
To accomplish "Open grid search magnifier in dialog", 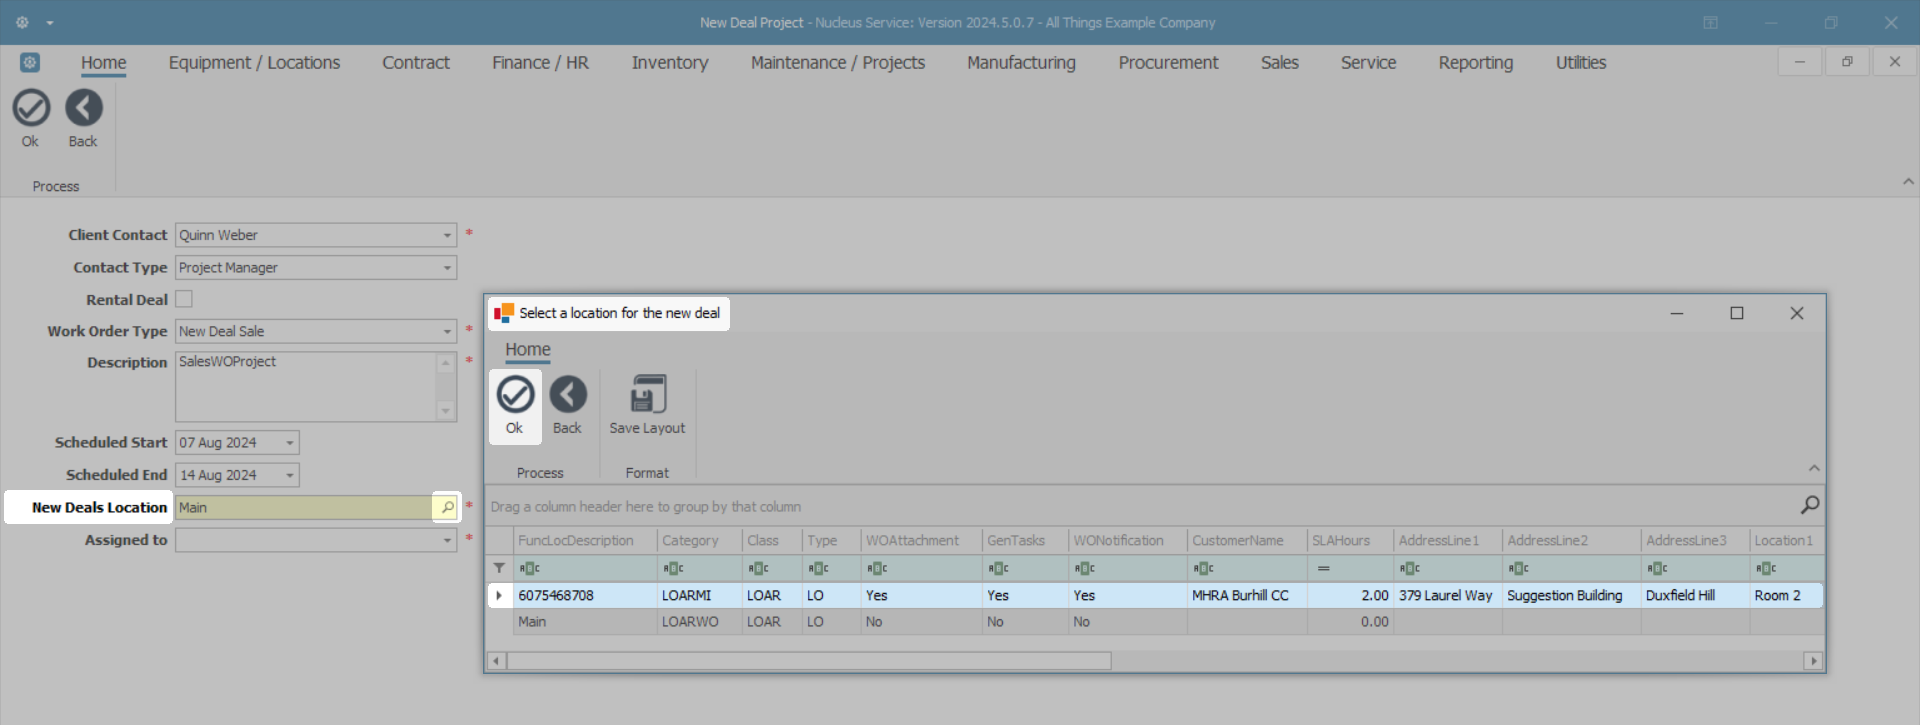I will point(1809,505).
